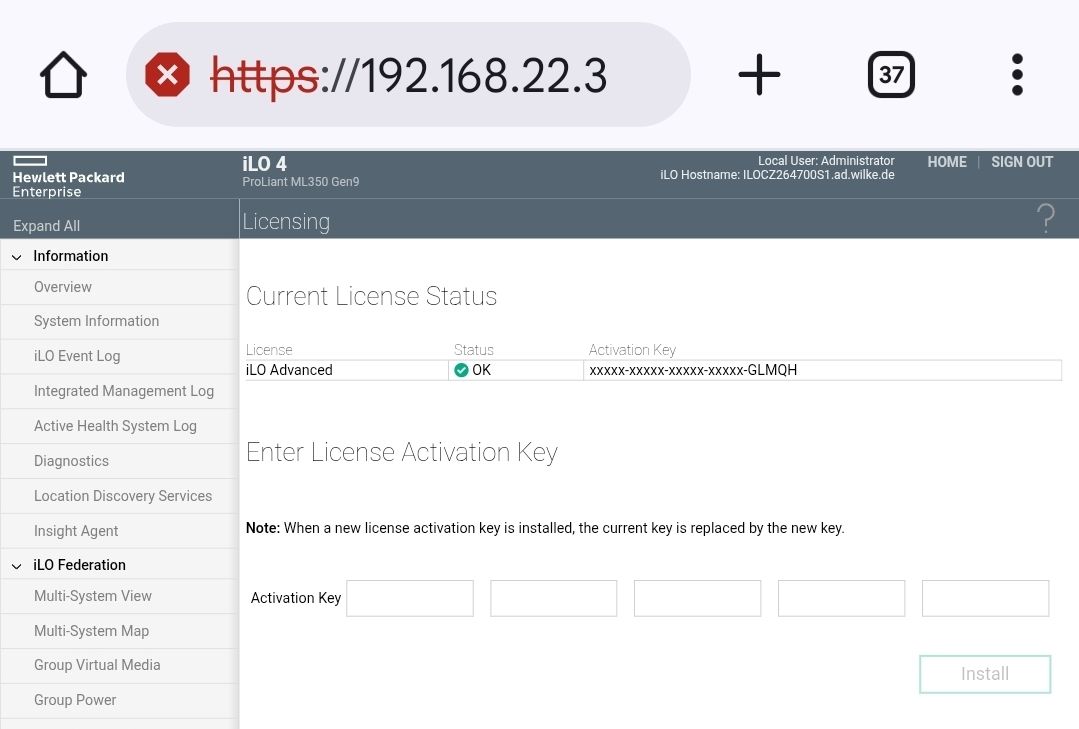Click Expand All in the sidebar
Screen dimensions: 1079x729
pos(46,226)
